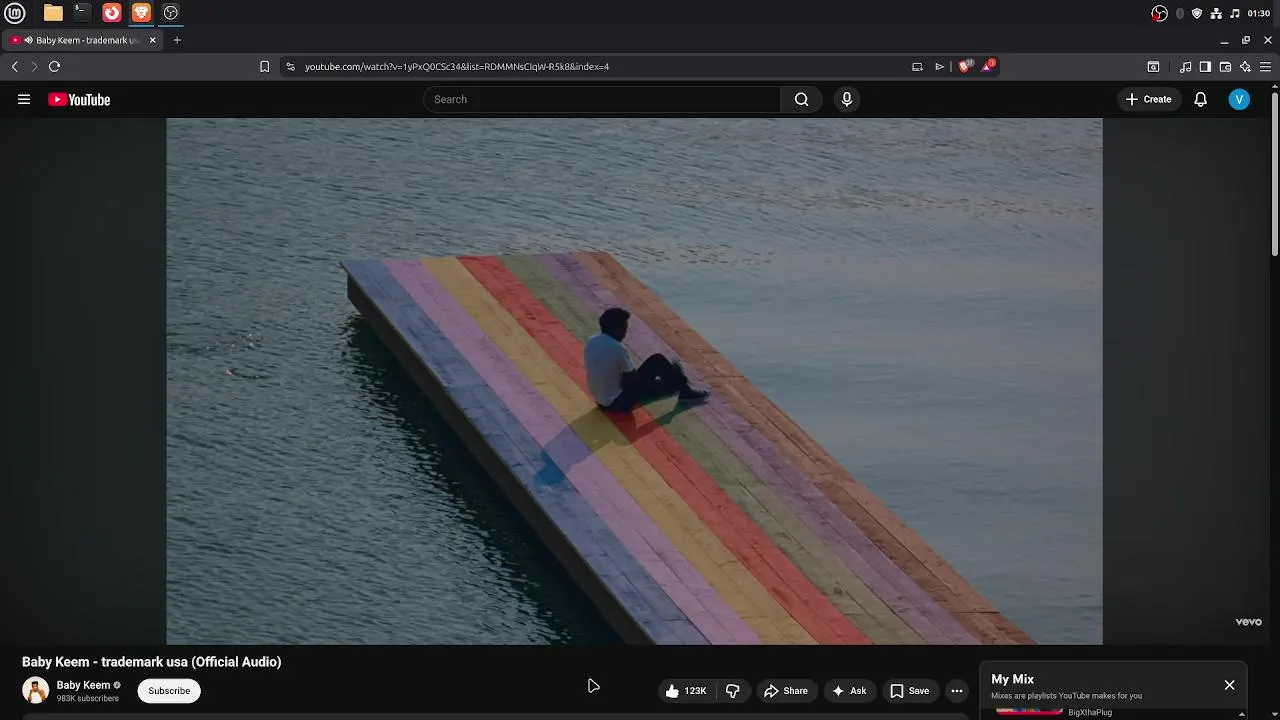Open more actions three-dot menu
The image size is (1280, 720).
pos(957,690)
